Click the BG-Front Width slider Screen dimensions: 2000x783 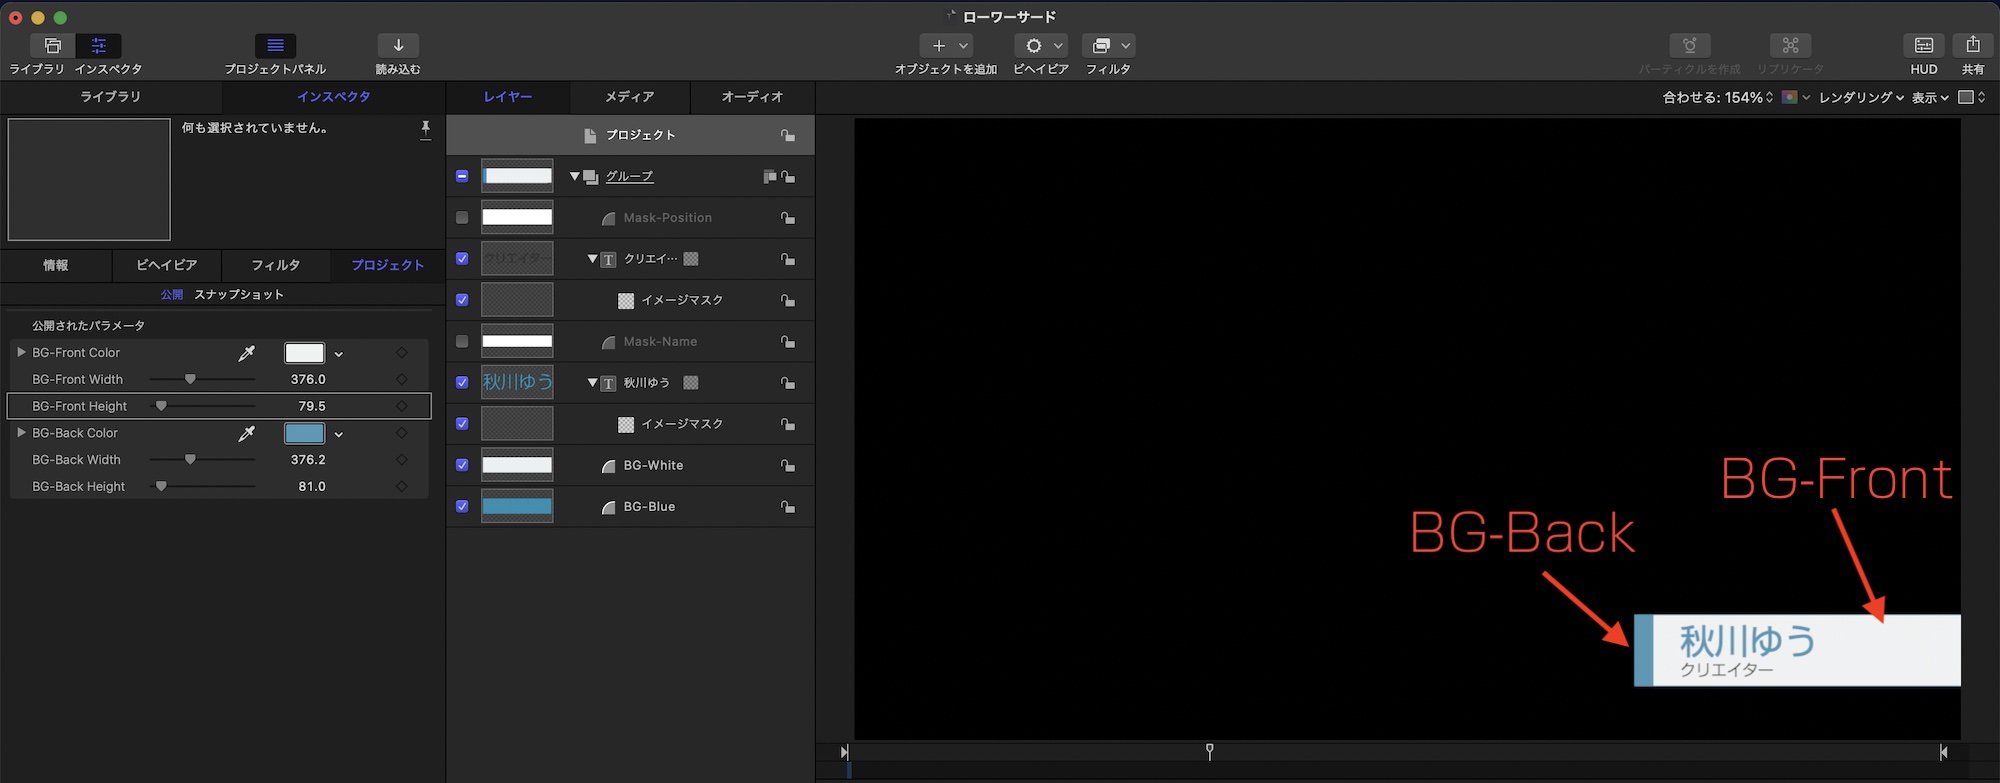point(202,380)
